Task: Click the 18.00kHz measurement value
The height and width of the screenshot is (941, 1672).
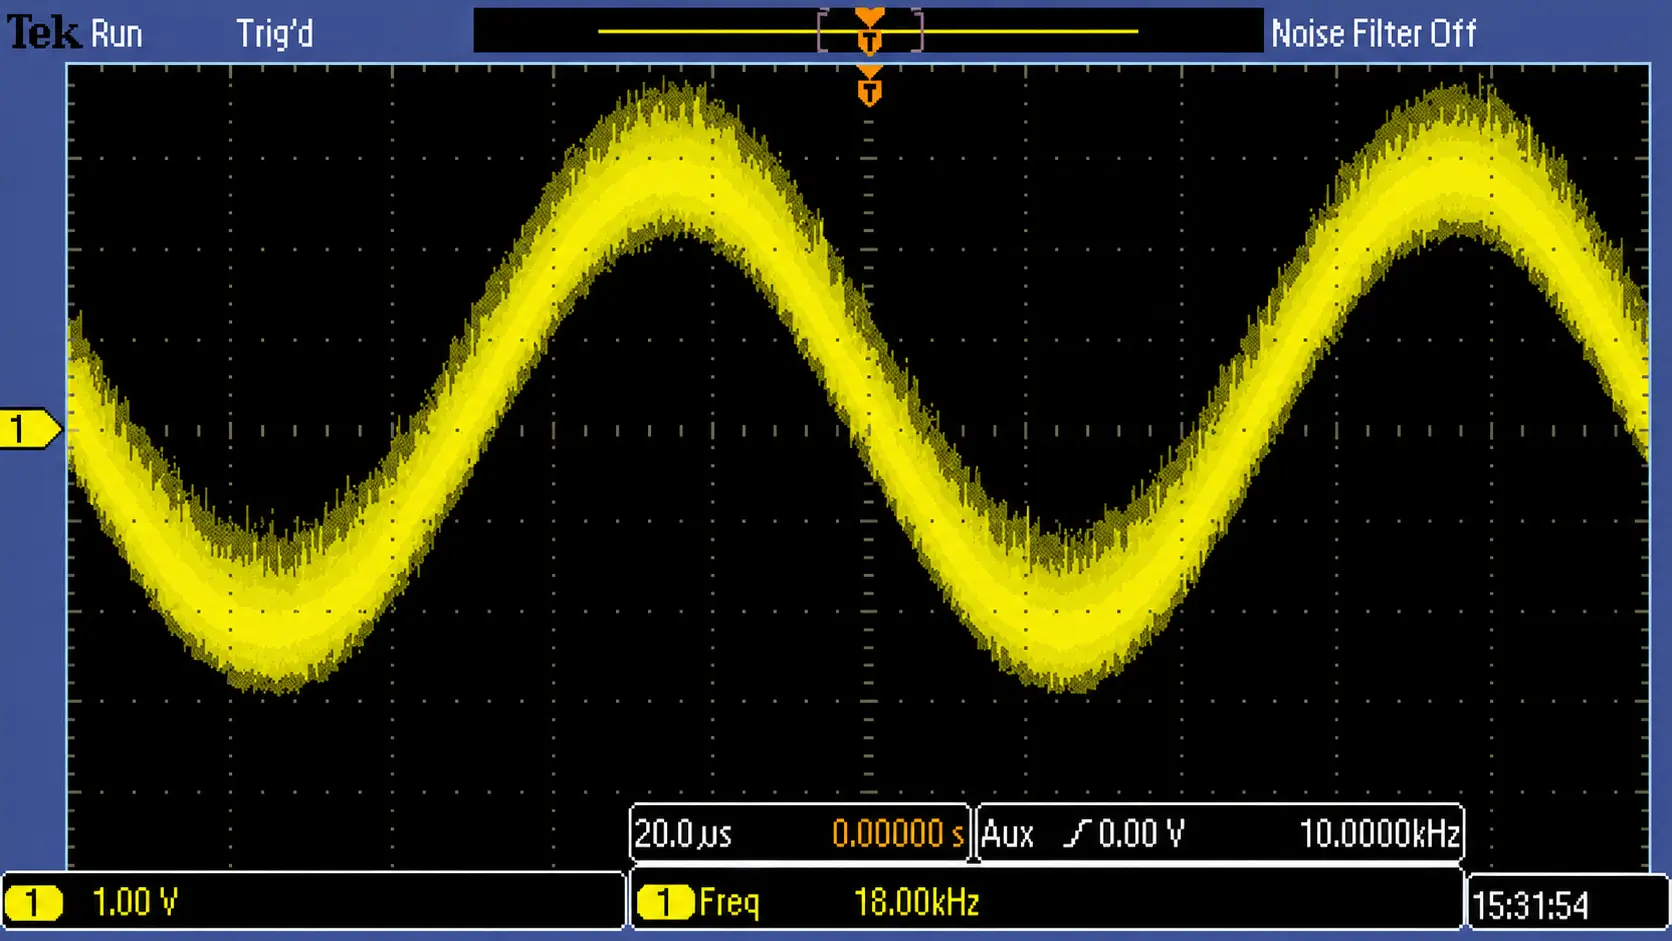Action: coord(916,902)
